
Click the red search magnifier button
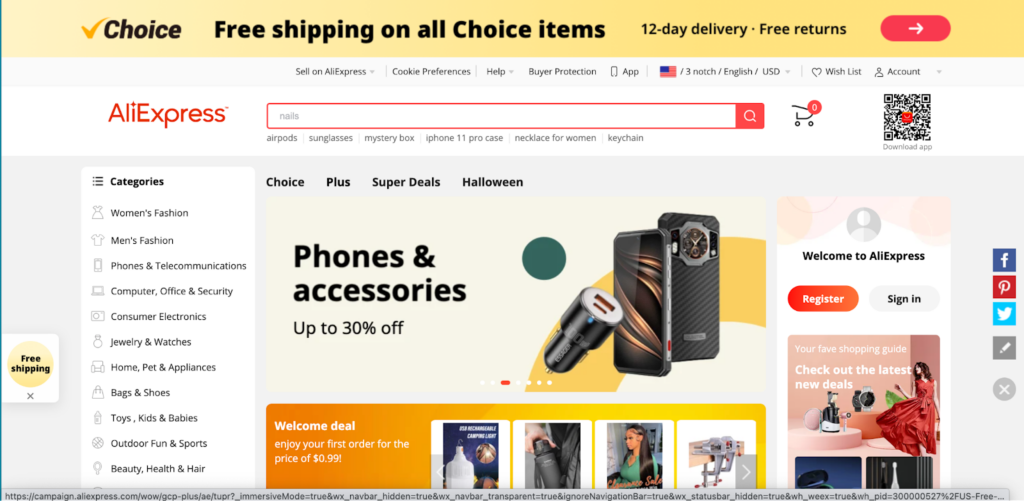coord(750,116)
